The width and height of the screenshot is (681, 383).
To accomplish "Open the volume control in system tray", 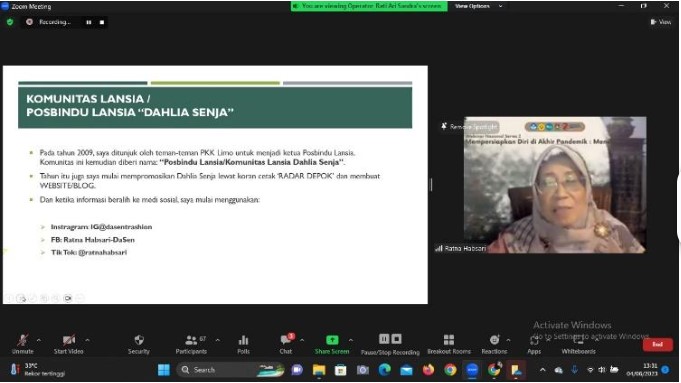I will pos(602,370).
